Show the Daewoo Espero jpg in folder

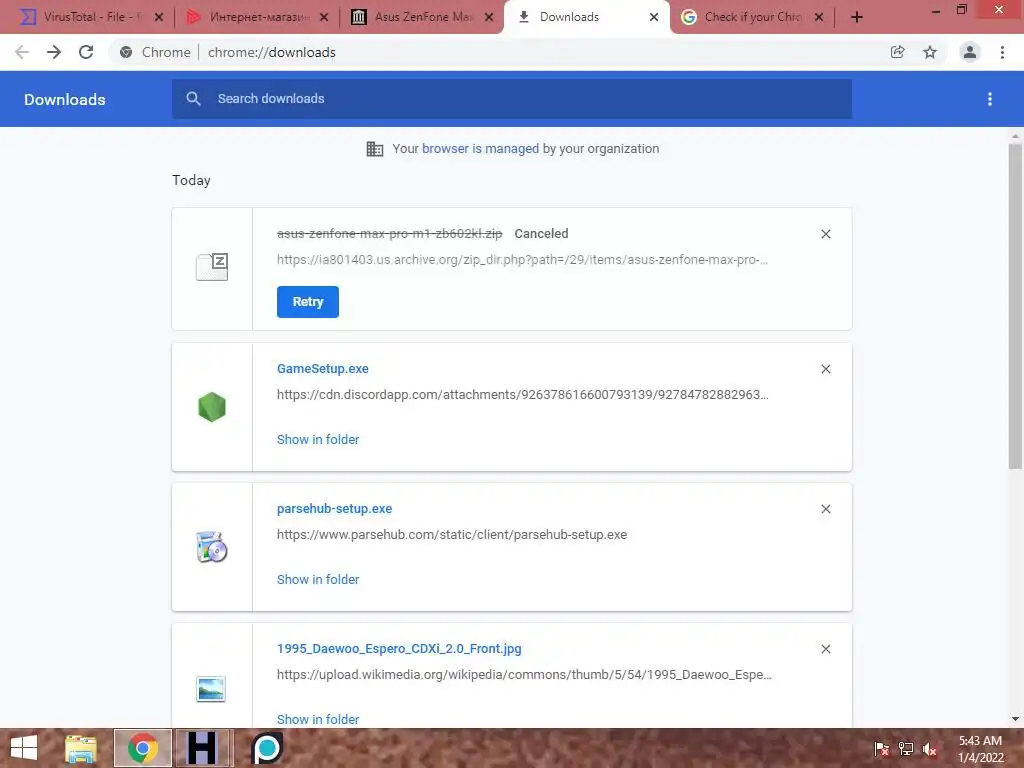[318, 719]
